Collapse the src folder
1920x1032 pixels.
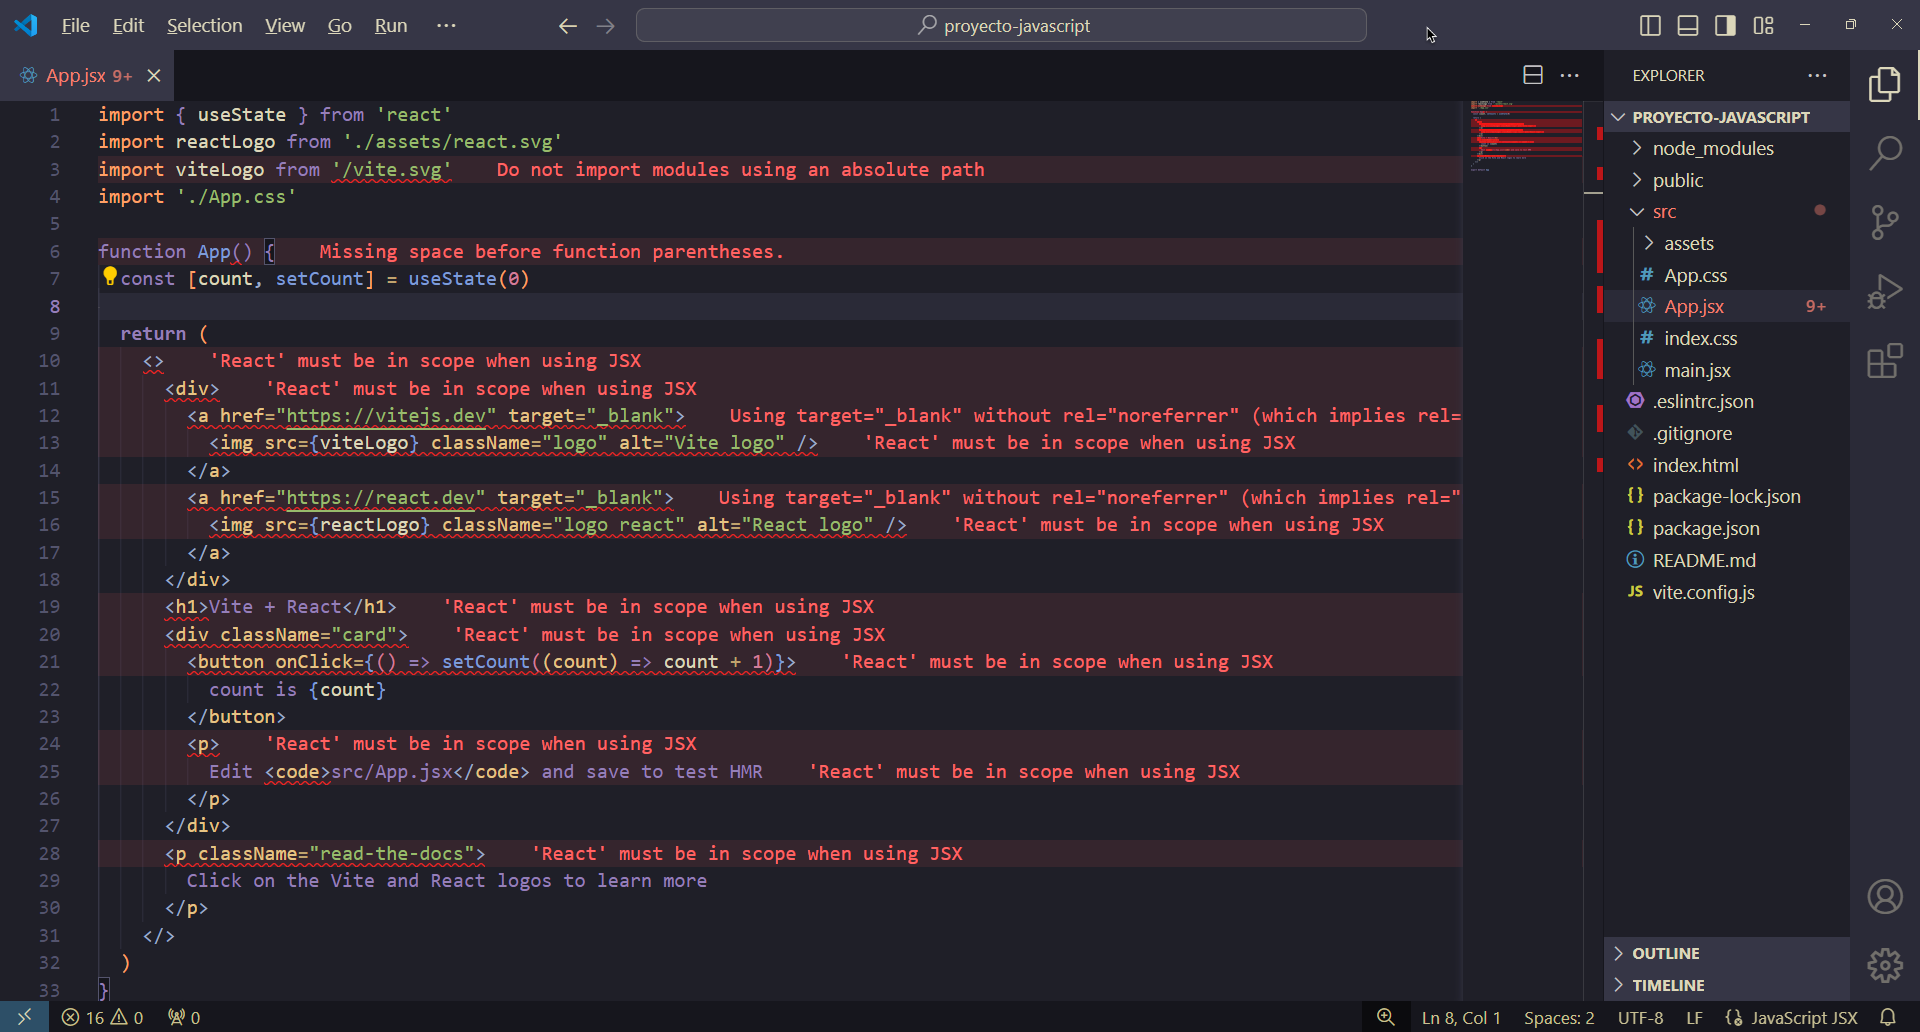click(x=1664, y=212)
